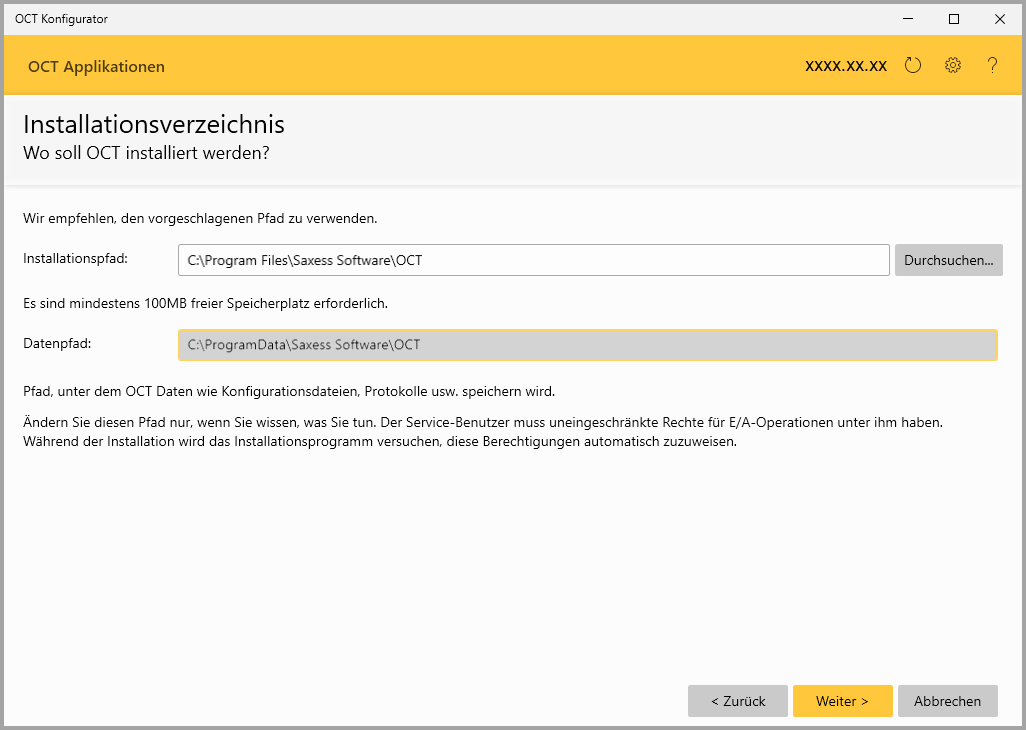Screen dimensions: 1026x730
Task: Click the Datenpfad label
Action: (57, 344)
